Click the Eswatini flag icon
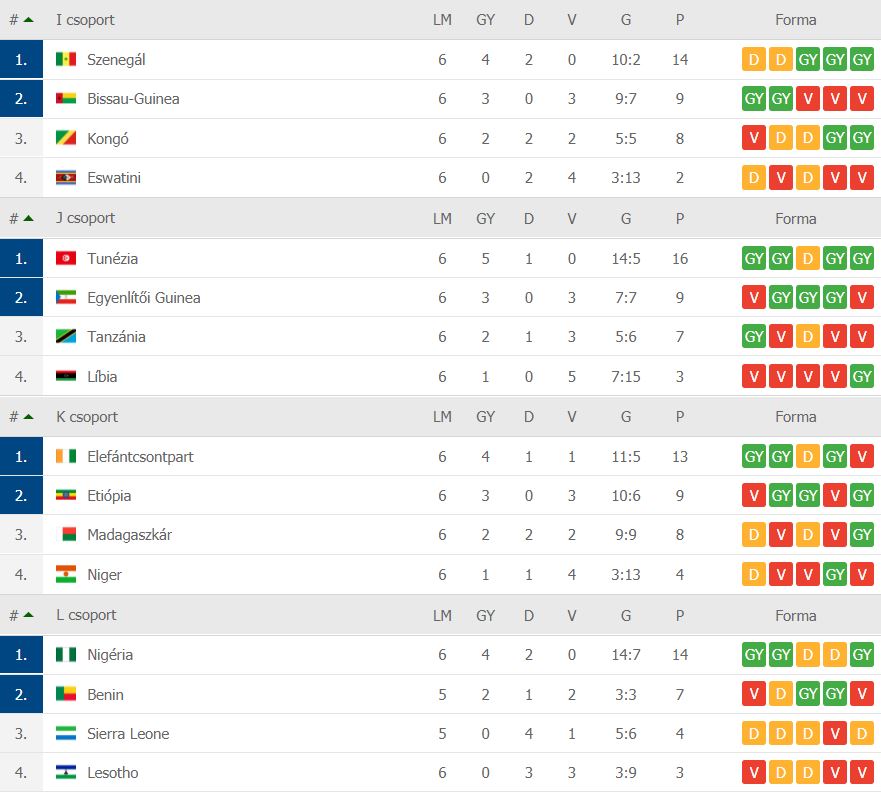 tap(66, 177)
